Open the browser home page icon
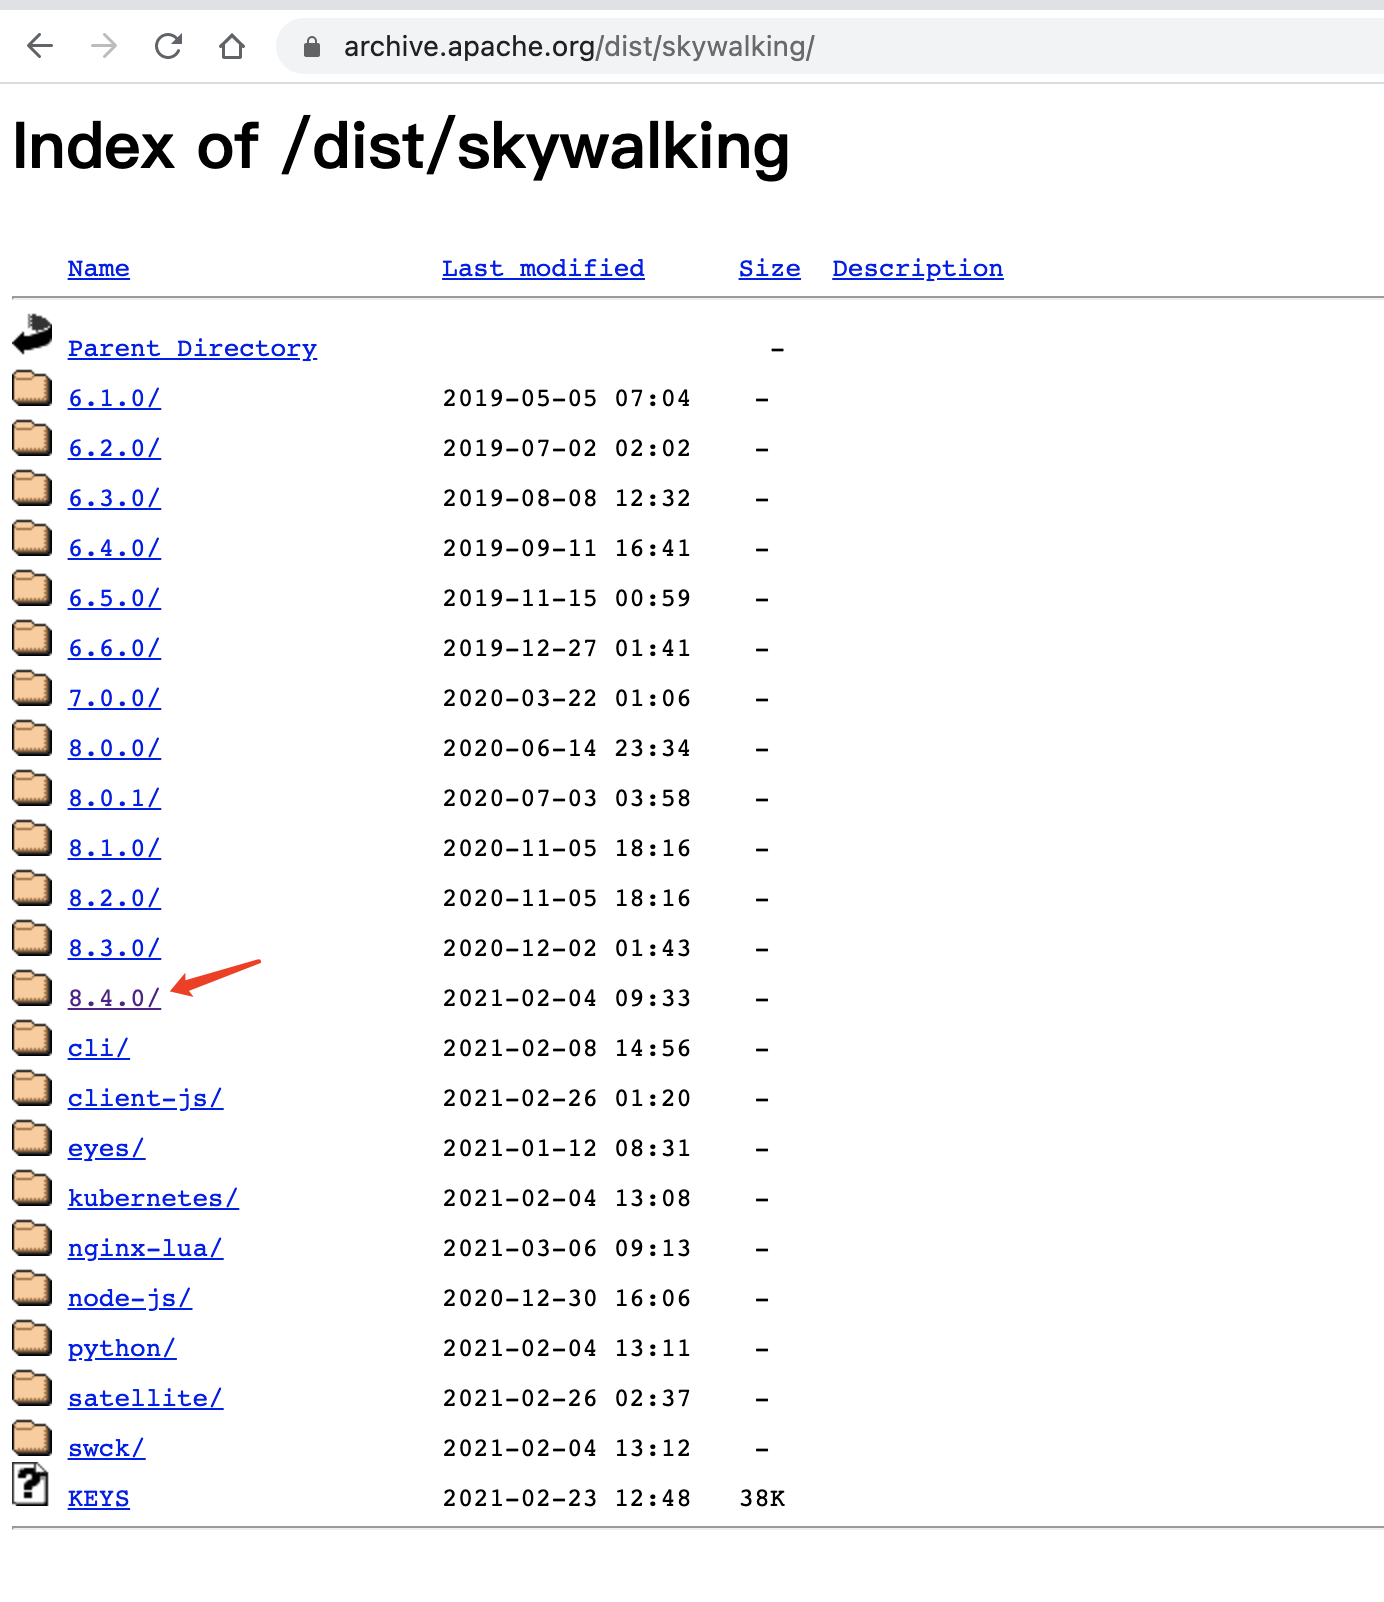Screen dimensions: 1384x1602 (x=232, y=46)
